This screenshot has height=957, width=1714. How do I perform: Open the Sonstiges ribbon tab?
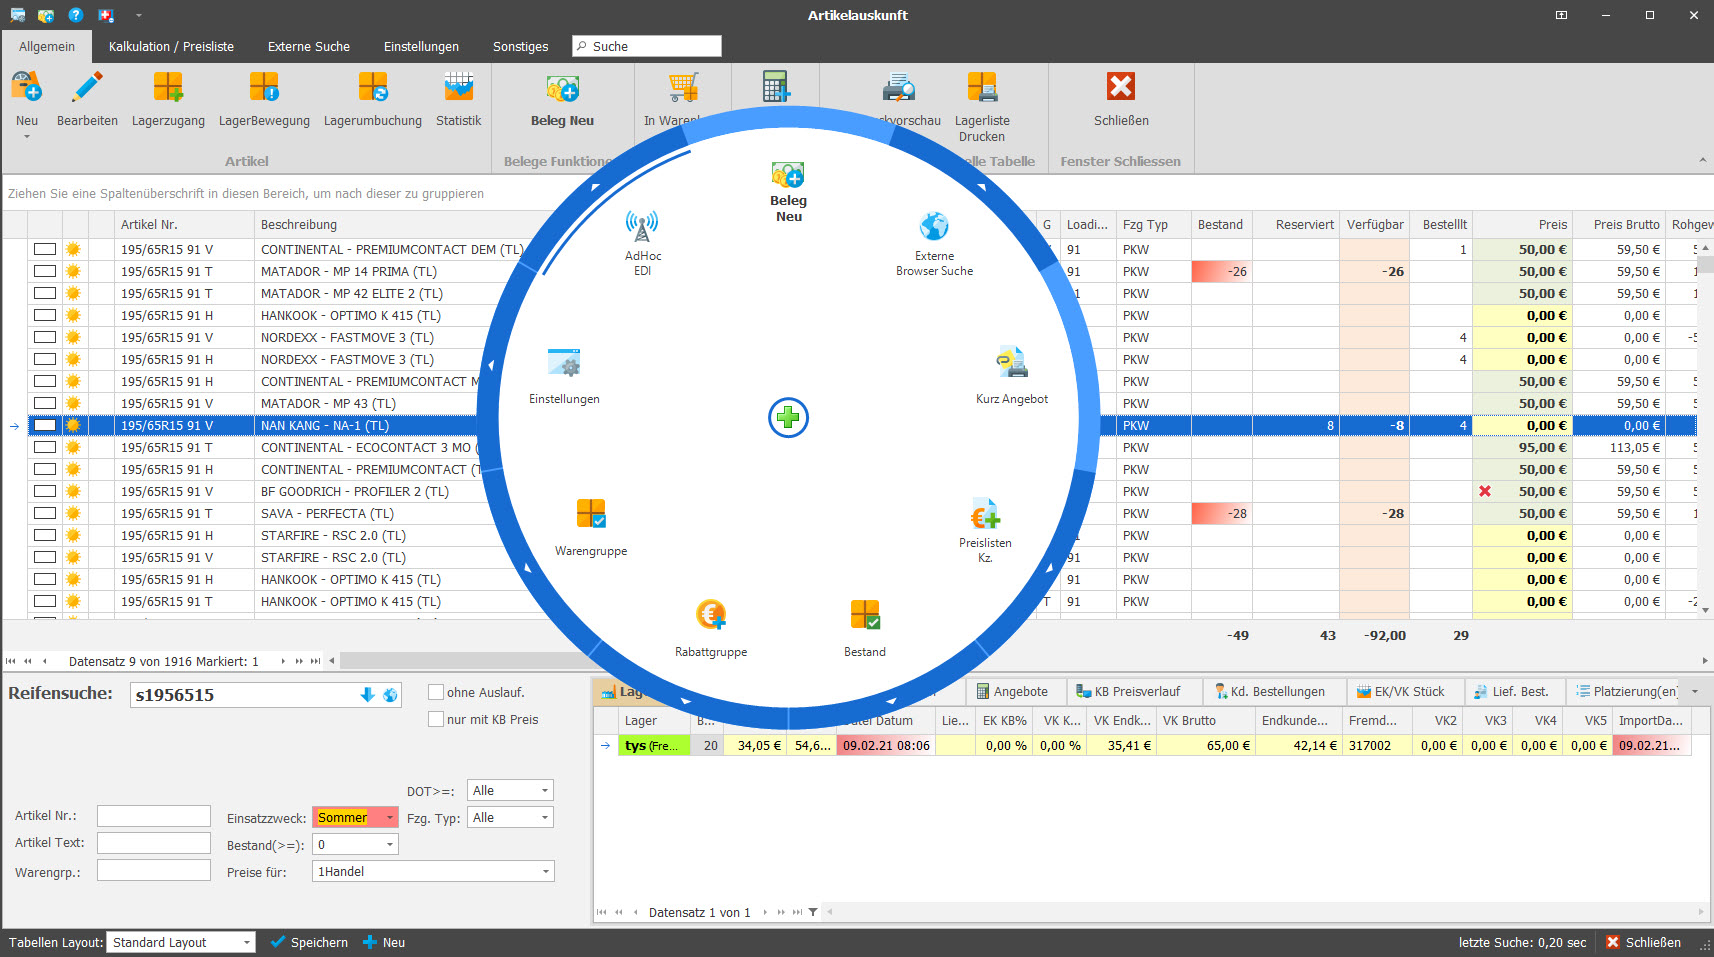[520, 46]
